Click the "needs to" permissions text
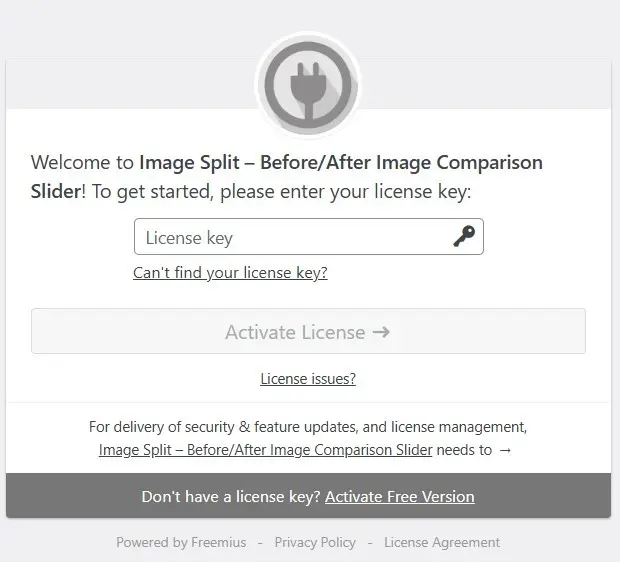 (x=465, y=450)
